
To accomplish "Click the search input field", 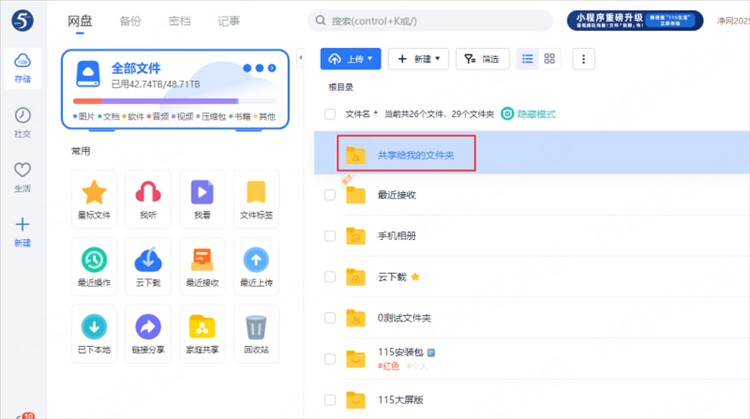I will click(x=430, y=21).
